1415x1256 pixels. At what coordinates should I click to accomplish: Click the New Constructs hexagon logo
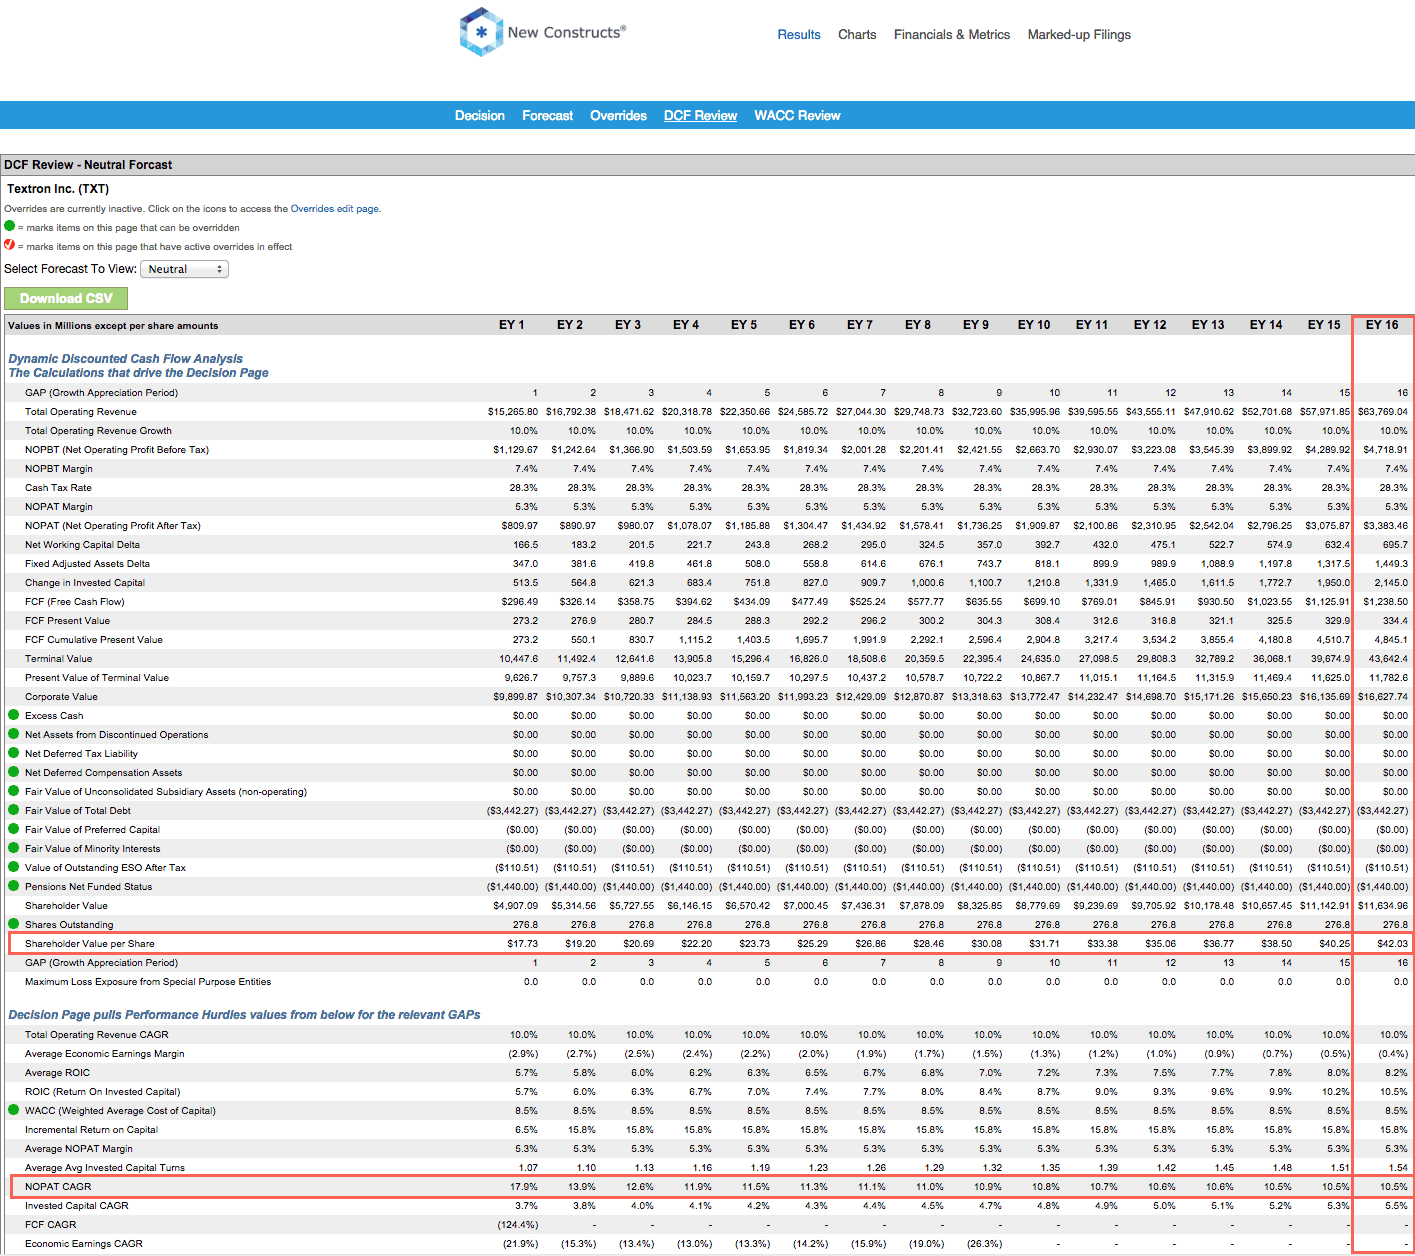(481, 32)
